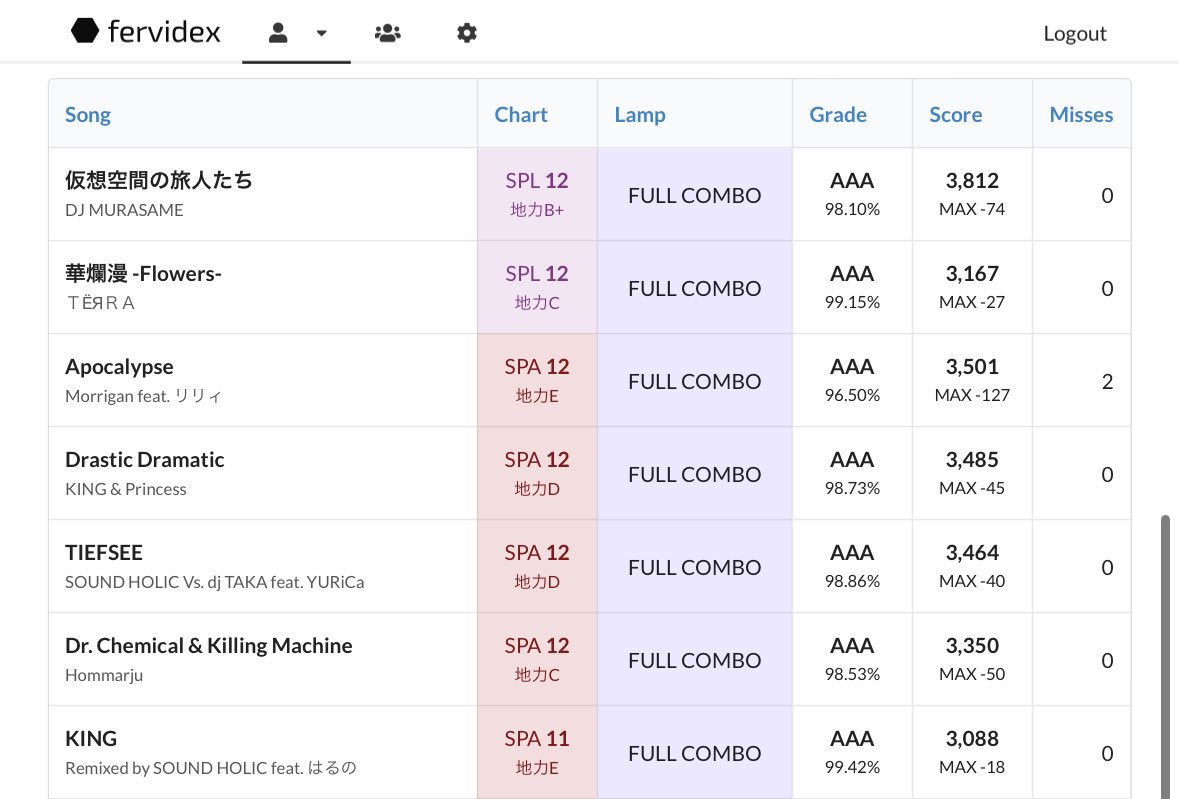The width and height of the screenshot is (1179, 799).
Task: Click the Logout link
Action: (1074, 33)
